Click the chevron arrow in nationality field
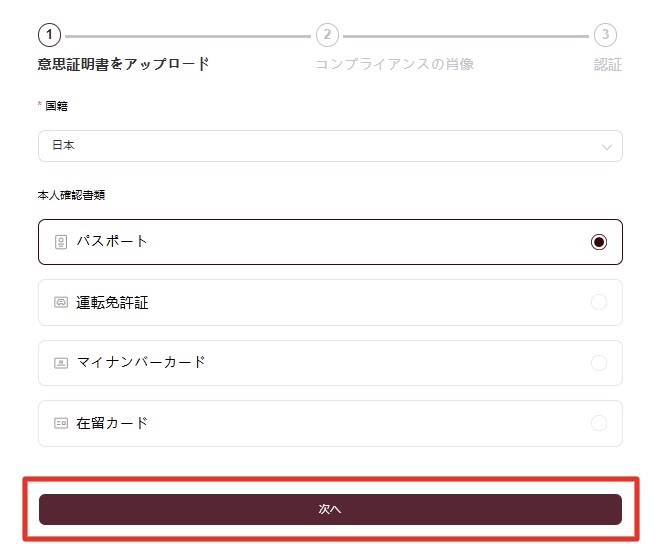This screenshot has height=553, width=661. 607,147
